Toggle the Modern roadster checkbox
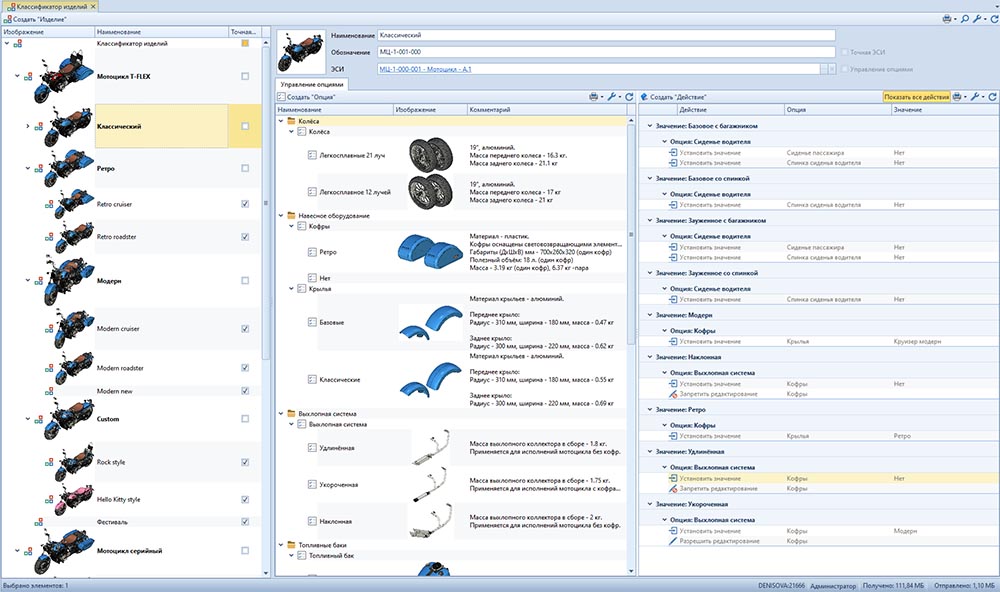 point(245,367)
